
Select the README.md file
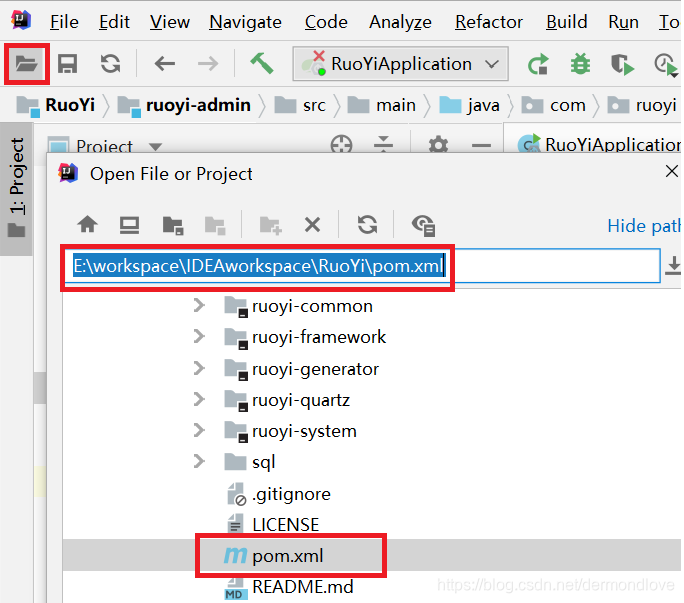point(372,587)
